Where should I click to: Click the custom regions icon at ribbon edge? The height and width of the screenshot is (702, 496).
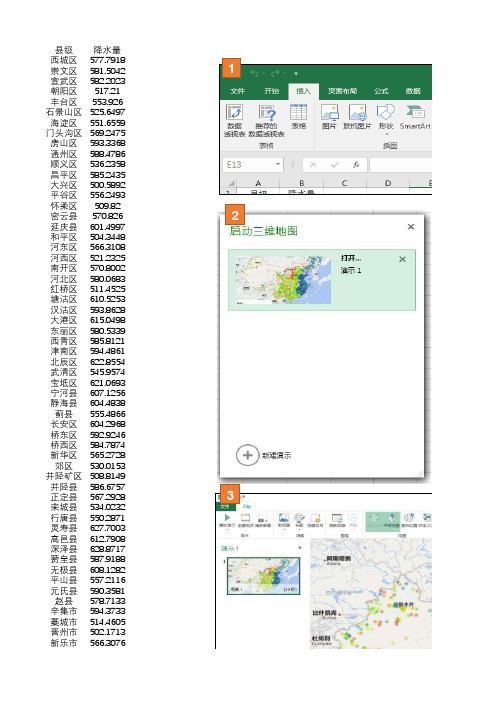coord(426,520)
